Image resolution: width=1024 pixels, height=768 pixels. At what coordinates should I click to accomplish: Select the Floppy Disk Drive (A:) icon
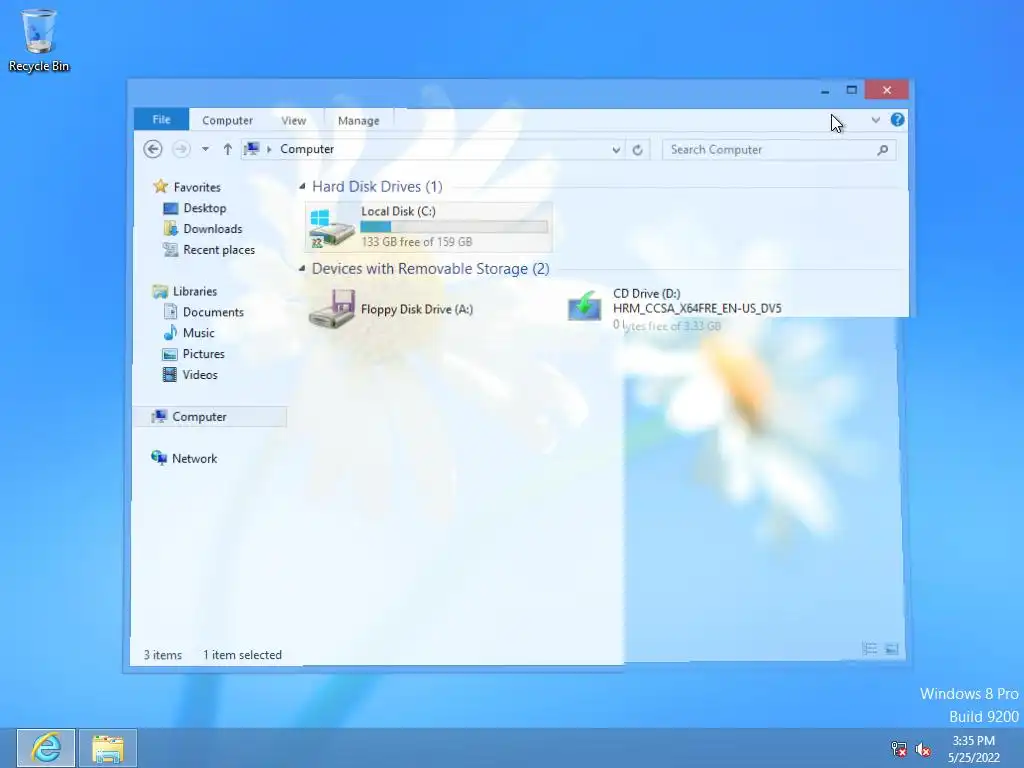332,309
